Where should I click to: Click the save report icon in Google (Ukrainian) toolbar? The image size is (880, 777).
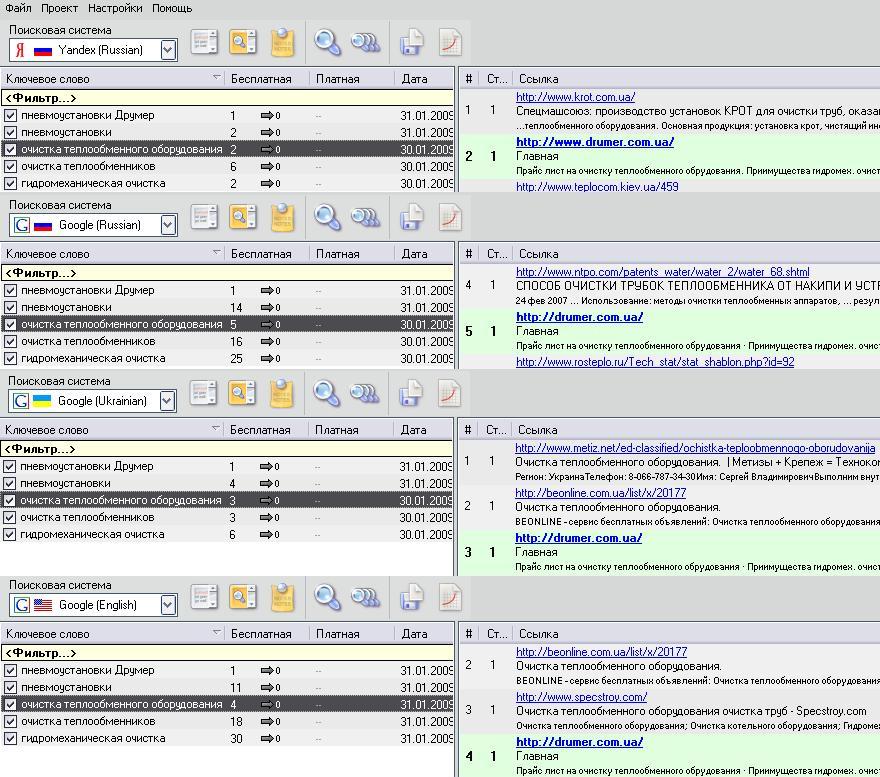pyautogui.click(x=411, y=393)
